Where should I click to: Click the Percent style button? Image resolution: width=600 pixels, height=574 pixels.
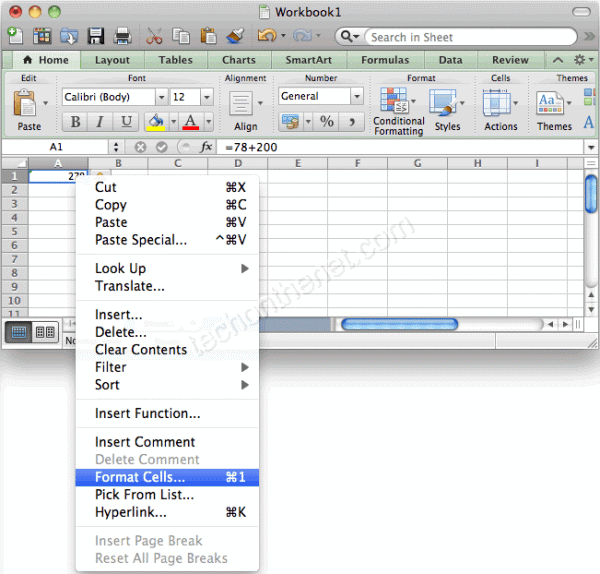point(328,122)
